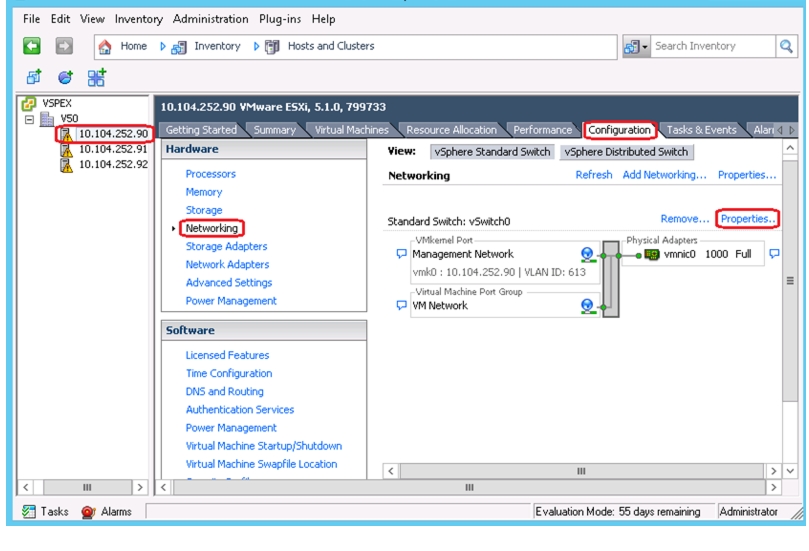The width and height of the screenshot is (809, 551).
Task: Open DNS and Routing link
Action: [224, 392]
